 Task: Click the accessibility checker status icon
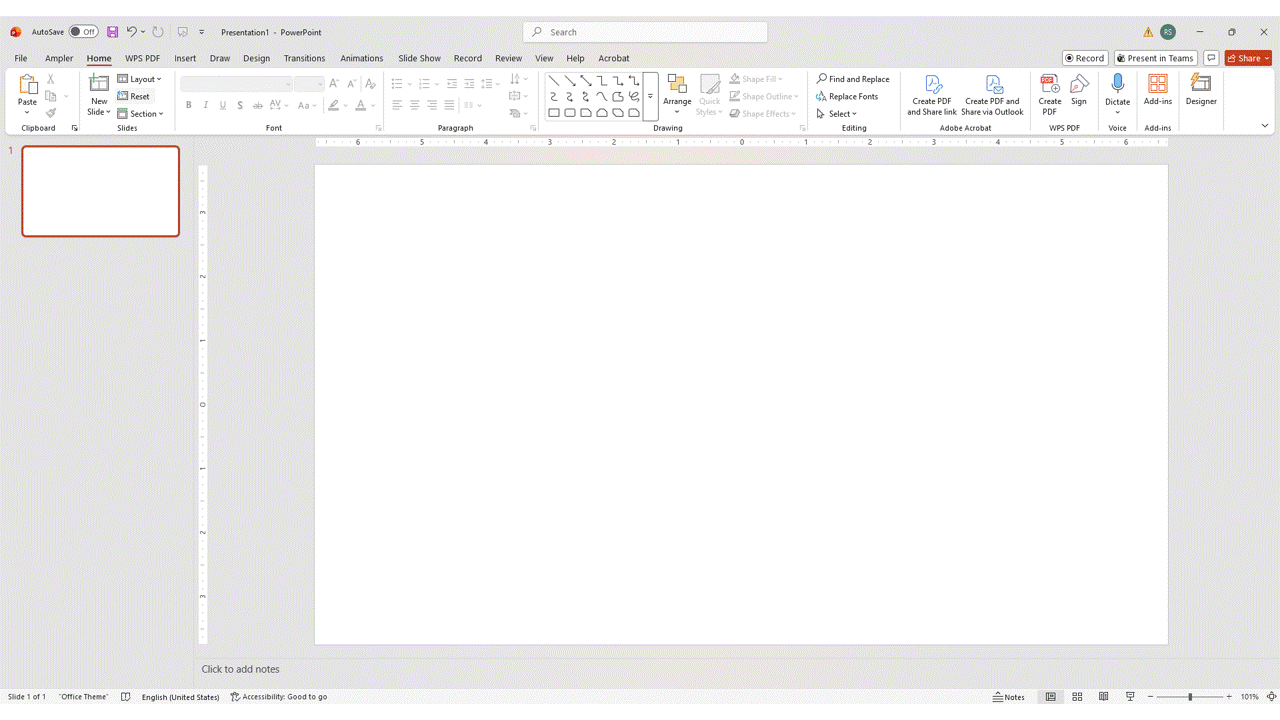235,697
